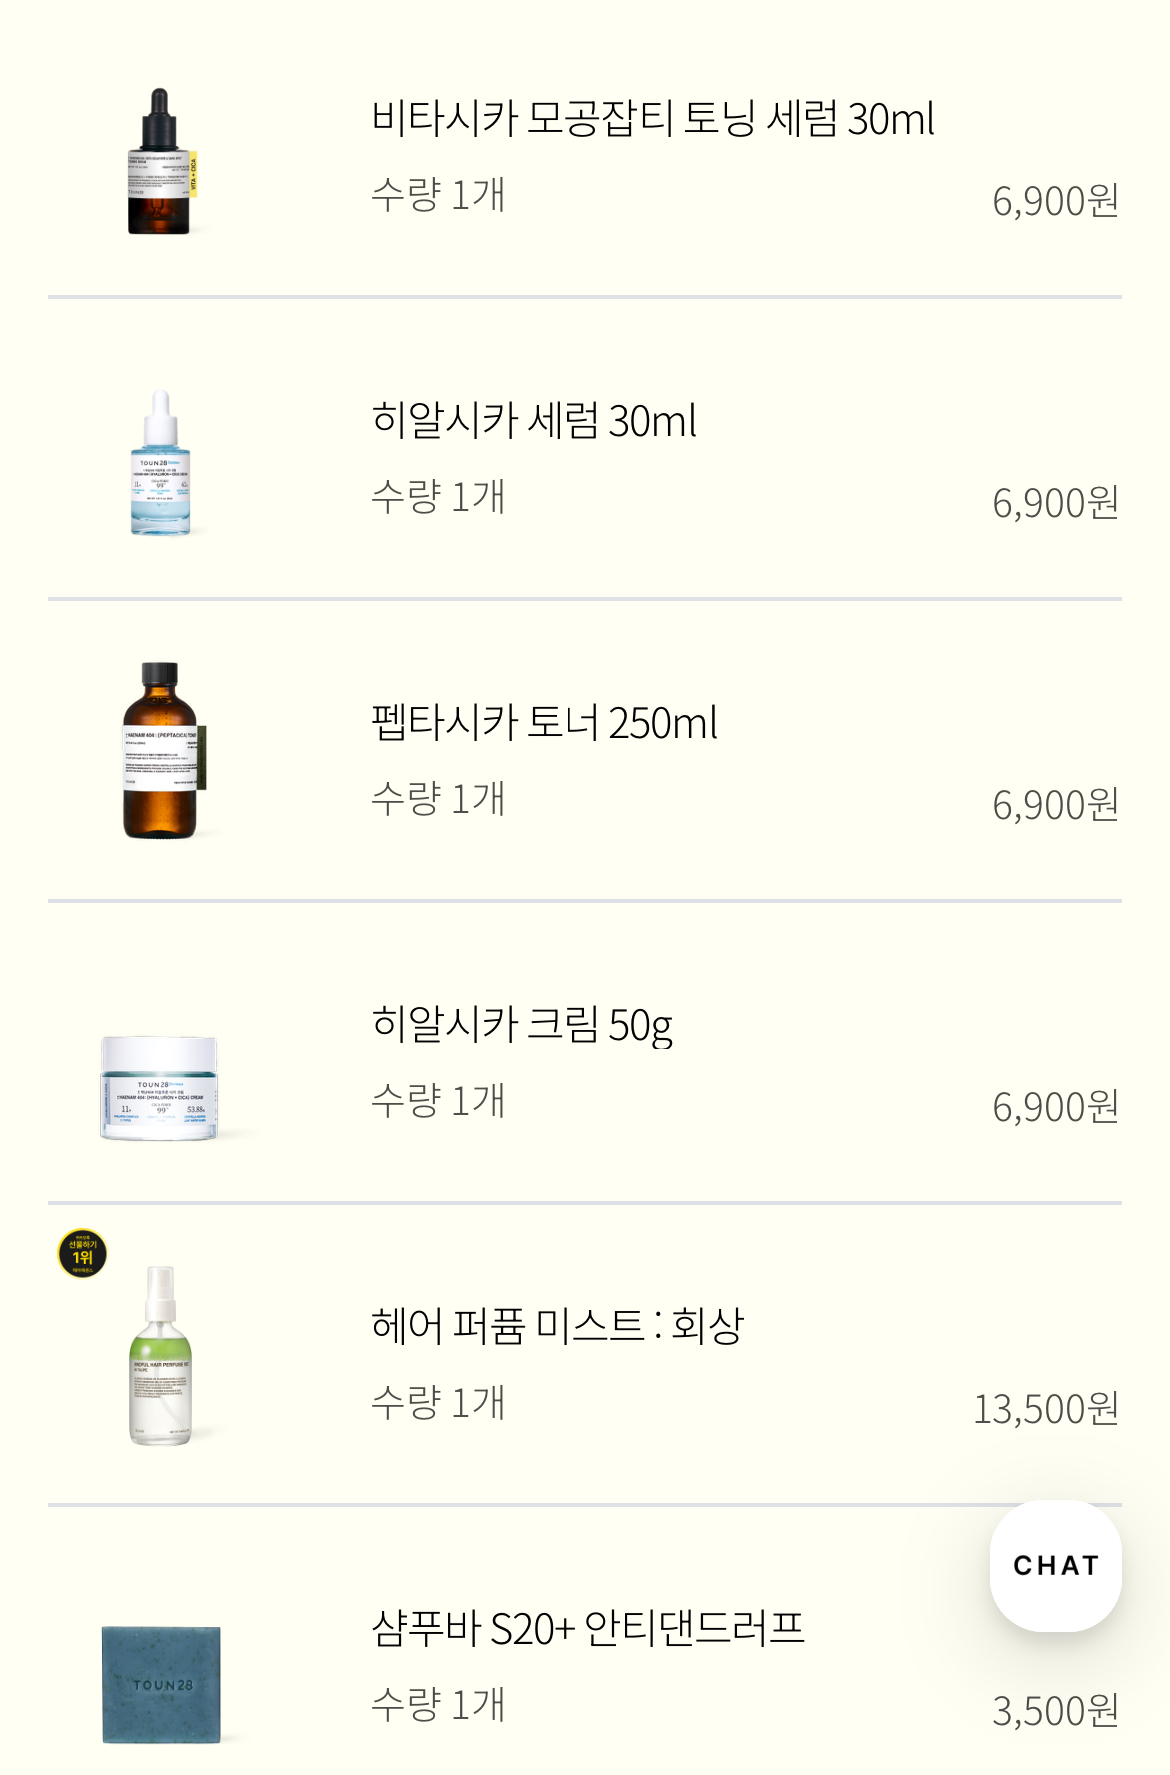Click 수량 1개 under 펩타시카 토너

438,799
